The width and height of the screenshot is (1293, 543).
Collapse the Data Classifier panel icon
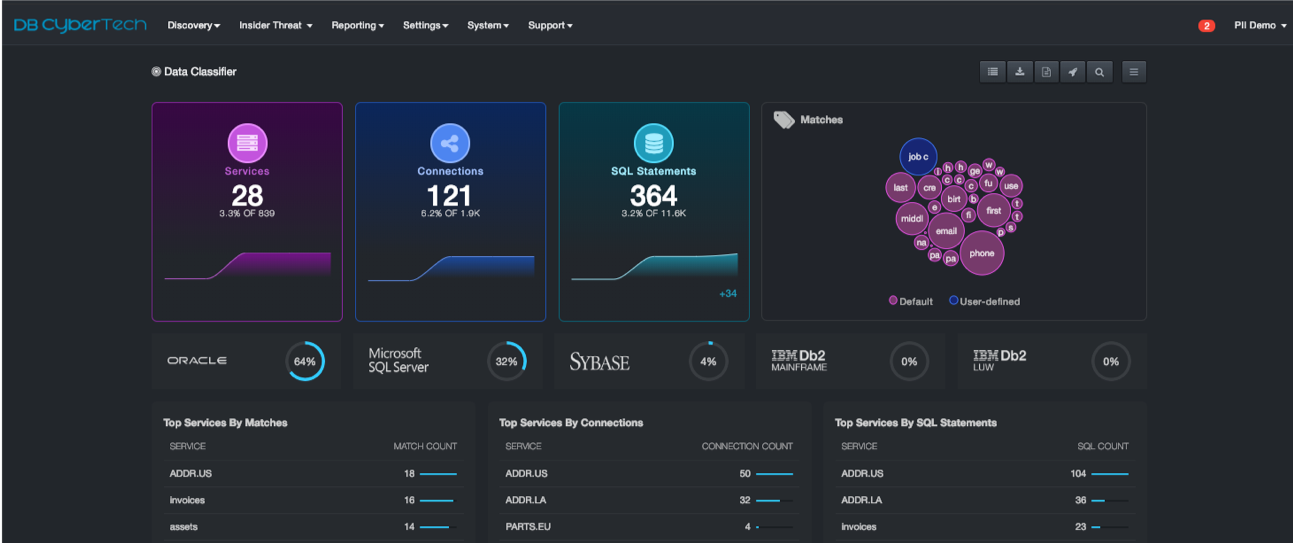(x=156, y=72)
